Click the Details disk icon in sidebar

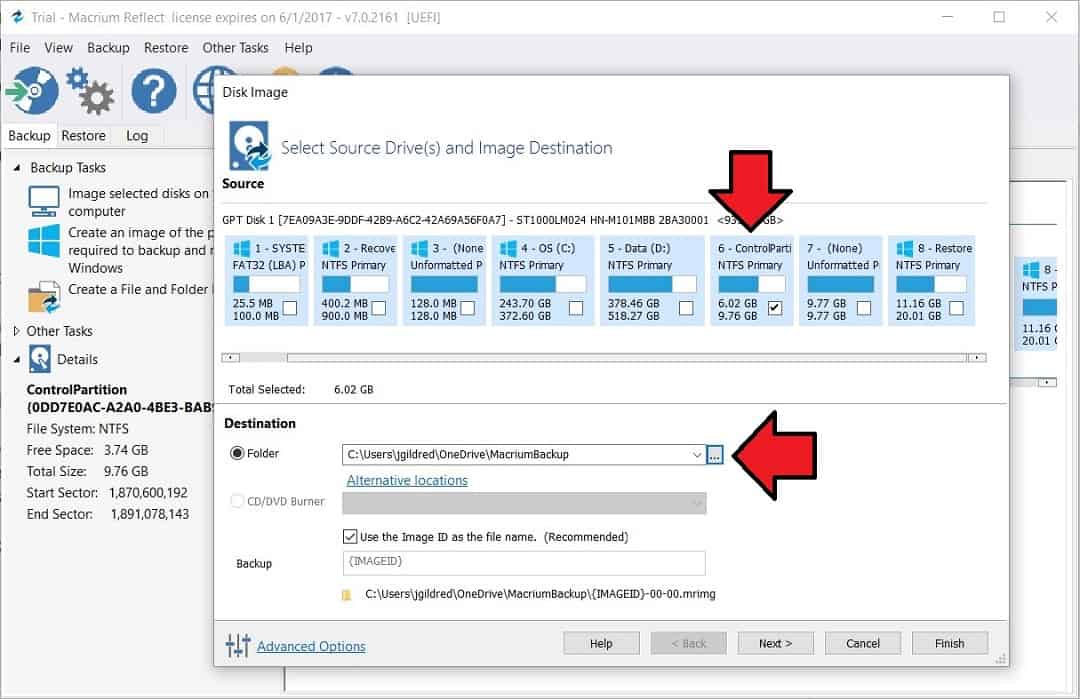click(x=40, y=359)
